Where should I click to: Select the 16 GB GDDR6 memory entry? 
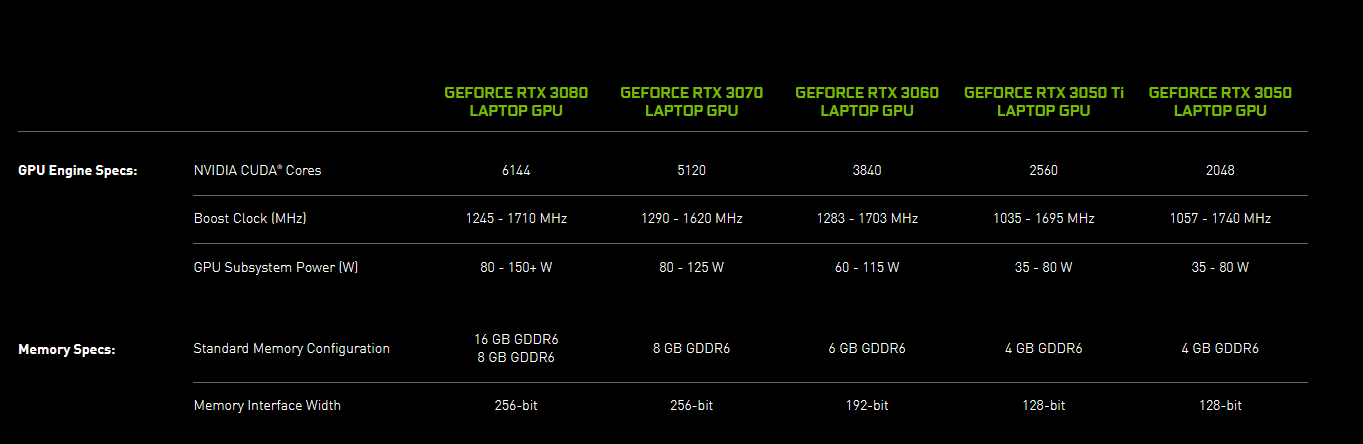pos(516,339)
